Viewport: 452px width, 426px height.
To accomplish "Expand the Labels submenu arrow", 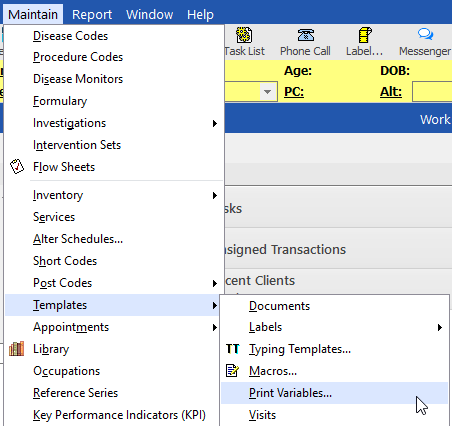I will [x=440, y=327].
